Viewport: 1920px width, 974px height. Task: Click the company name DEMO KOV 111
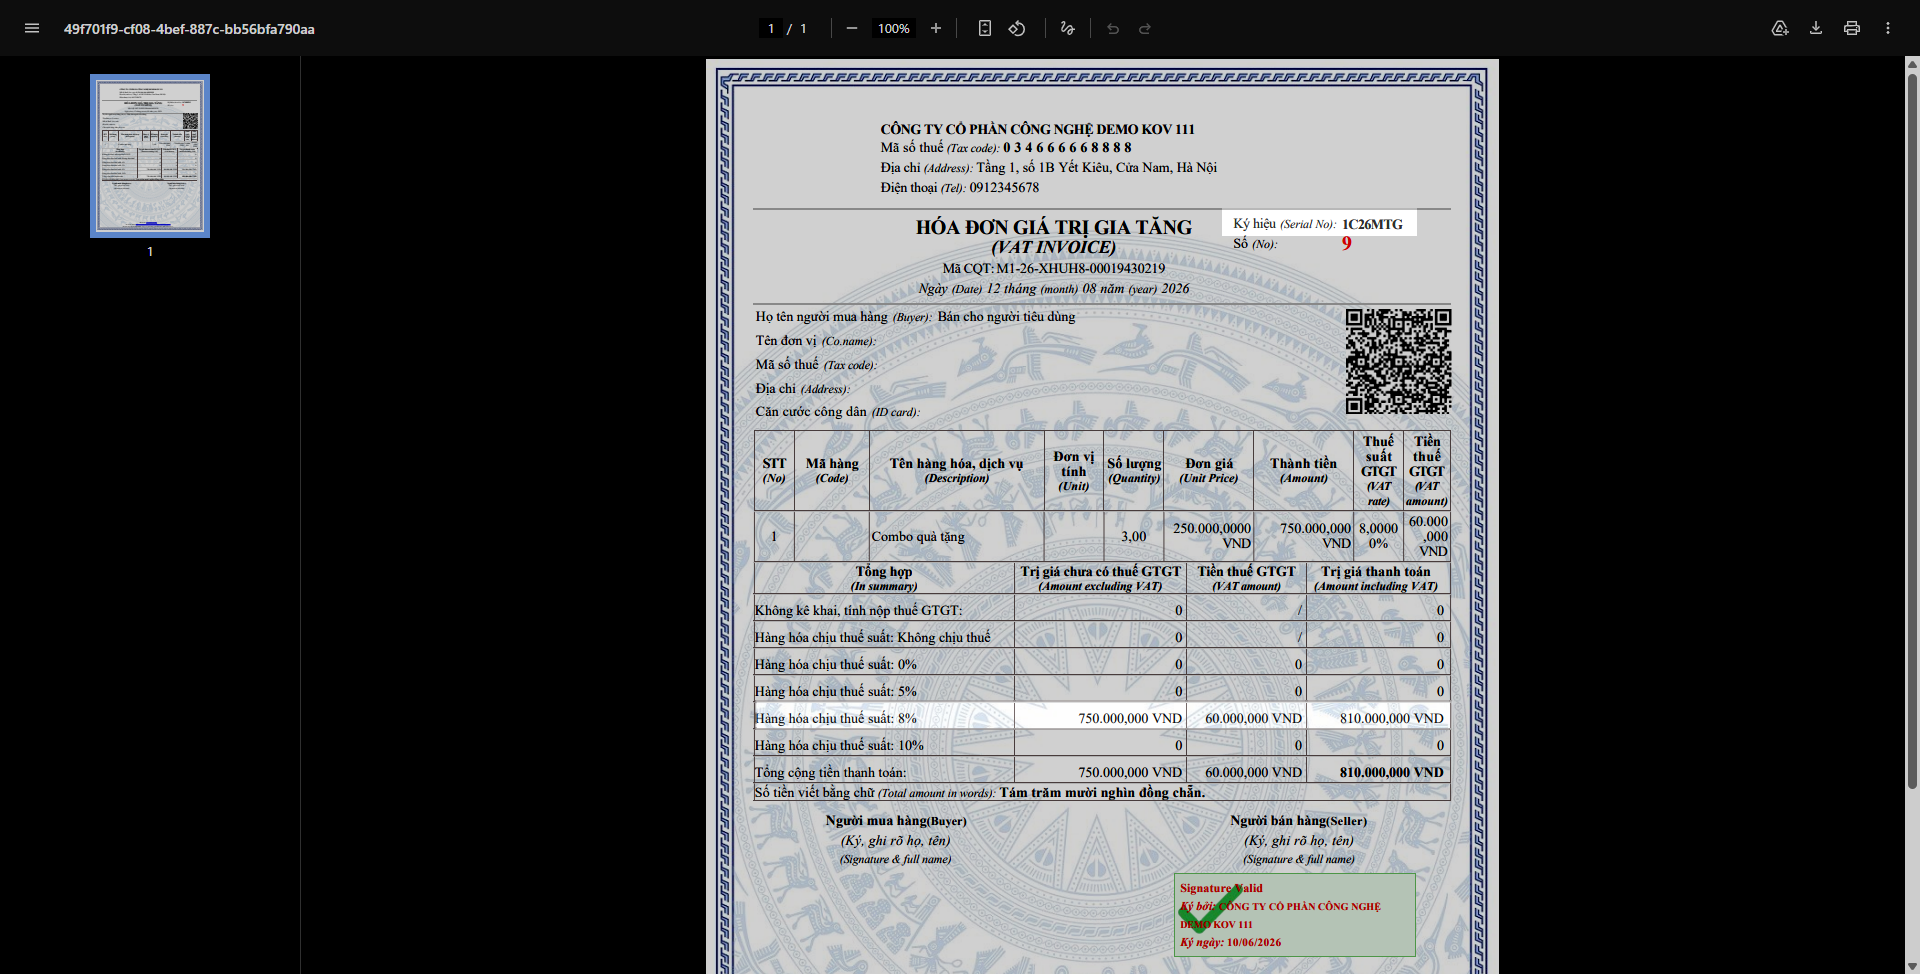tap(1037, 129)
